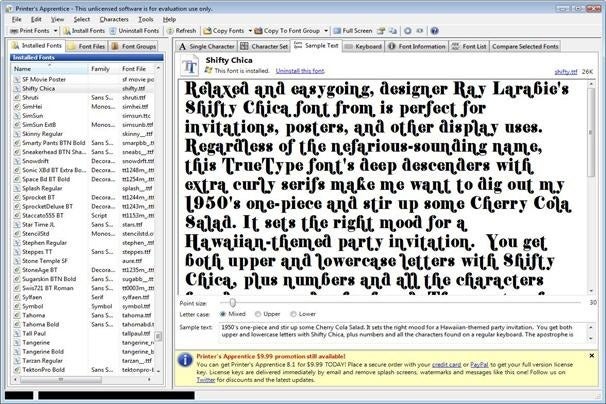606x404 pixels.
Task: Expand the Copy Fonts dropdown arrow
Action: [x=250, y=31]
